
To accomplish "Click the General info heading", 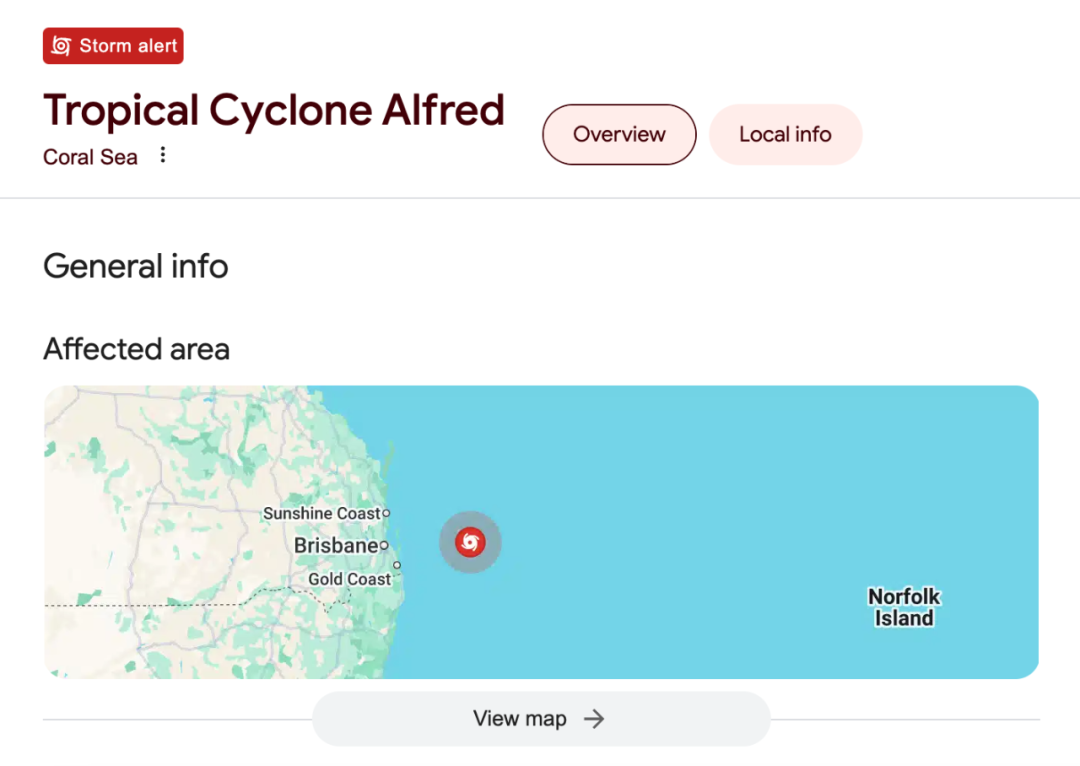I will [136, 267].
